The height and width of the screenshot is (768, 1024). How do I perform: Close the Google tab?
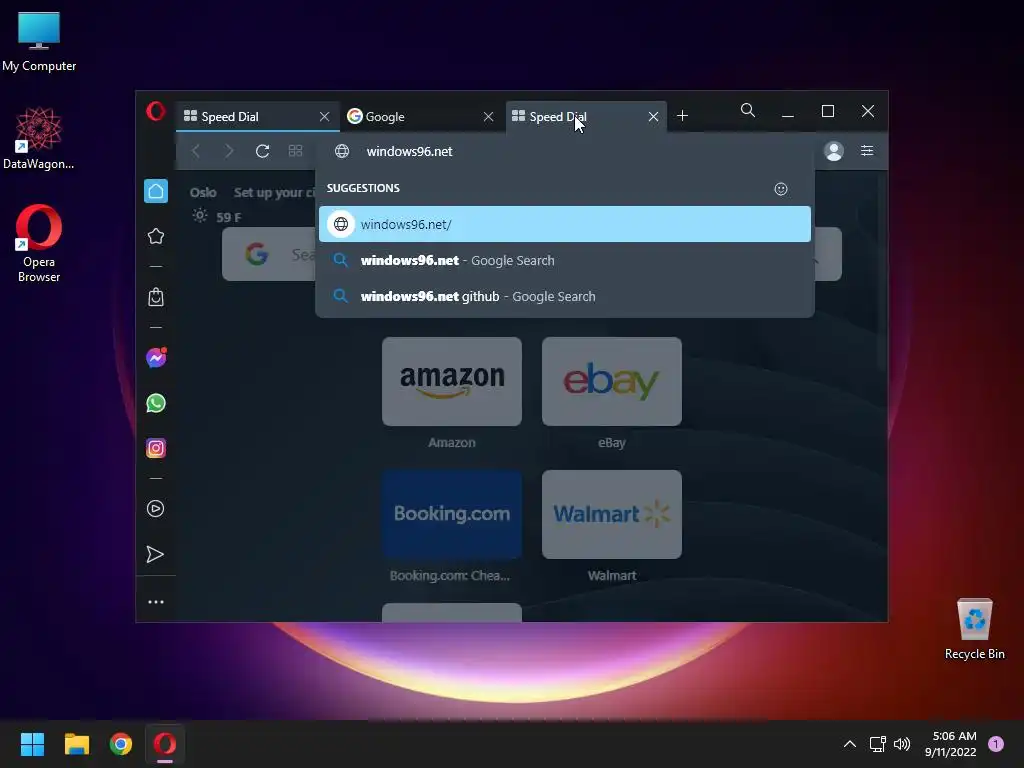tap(488, 116)
